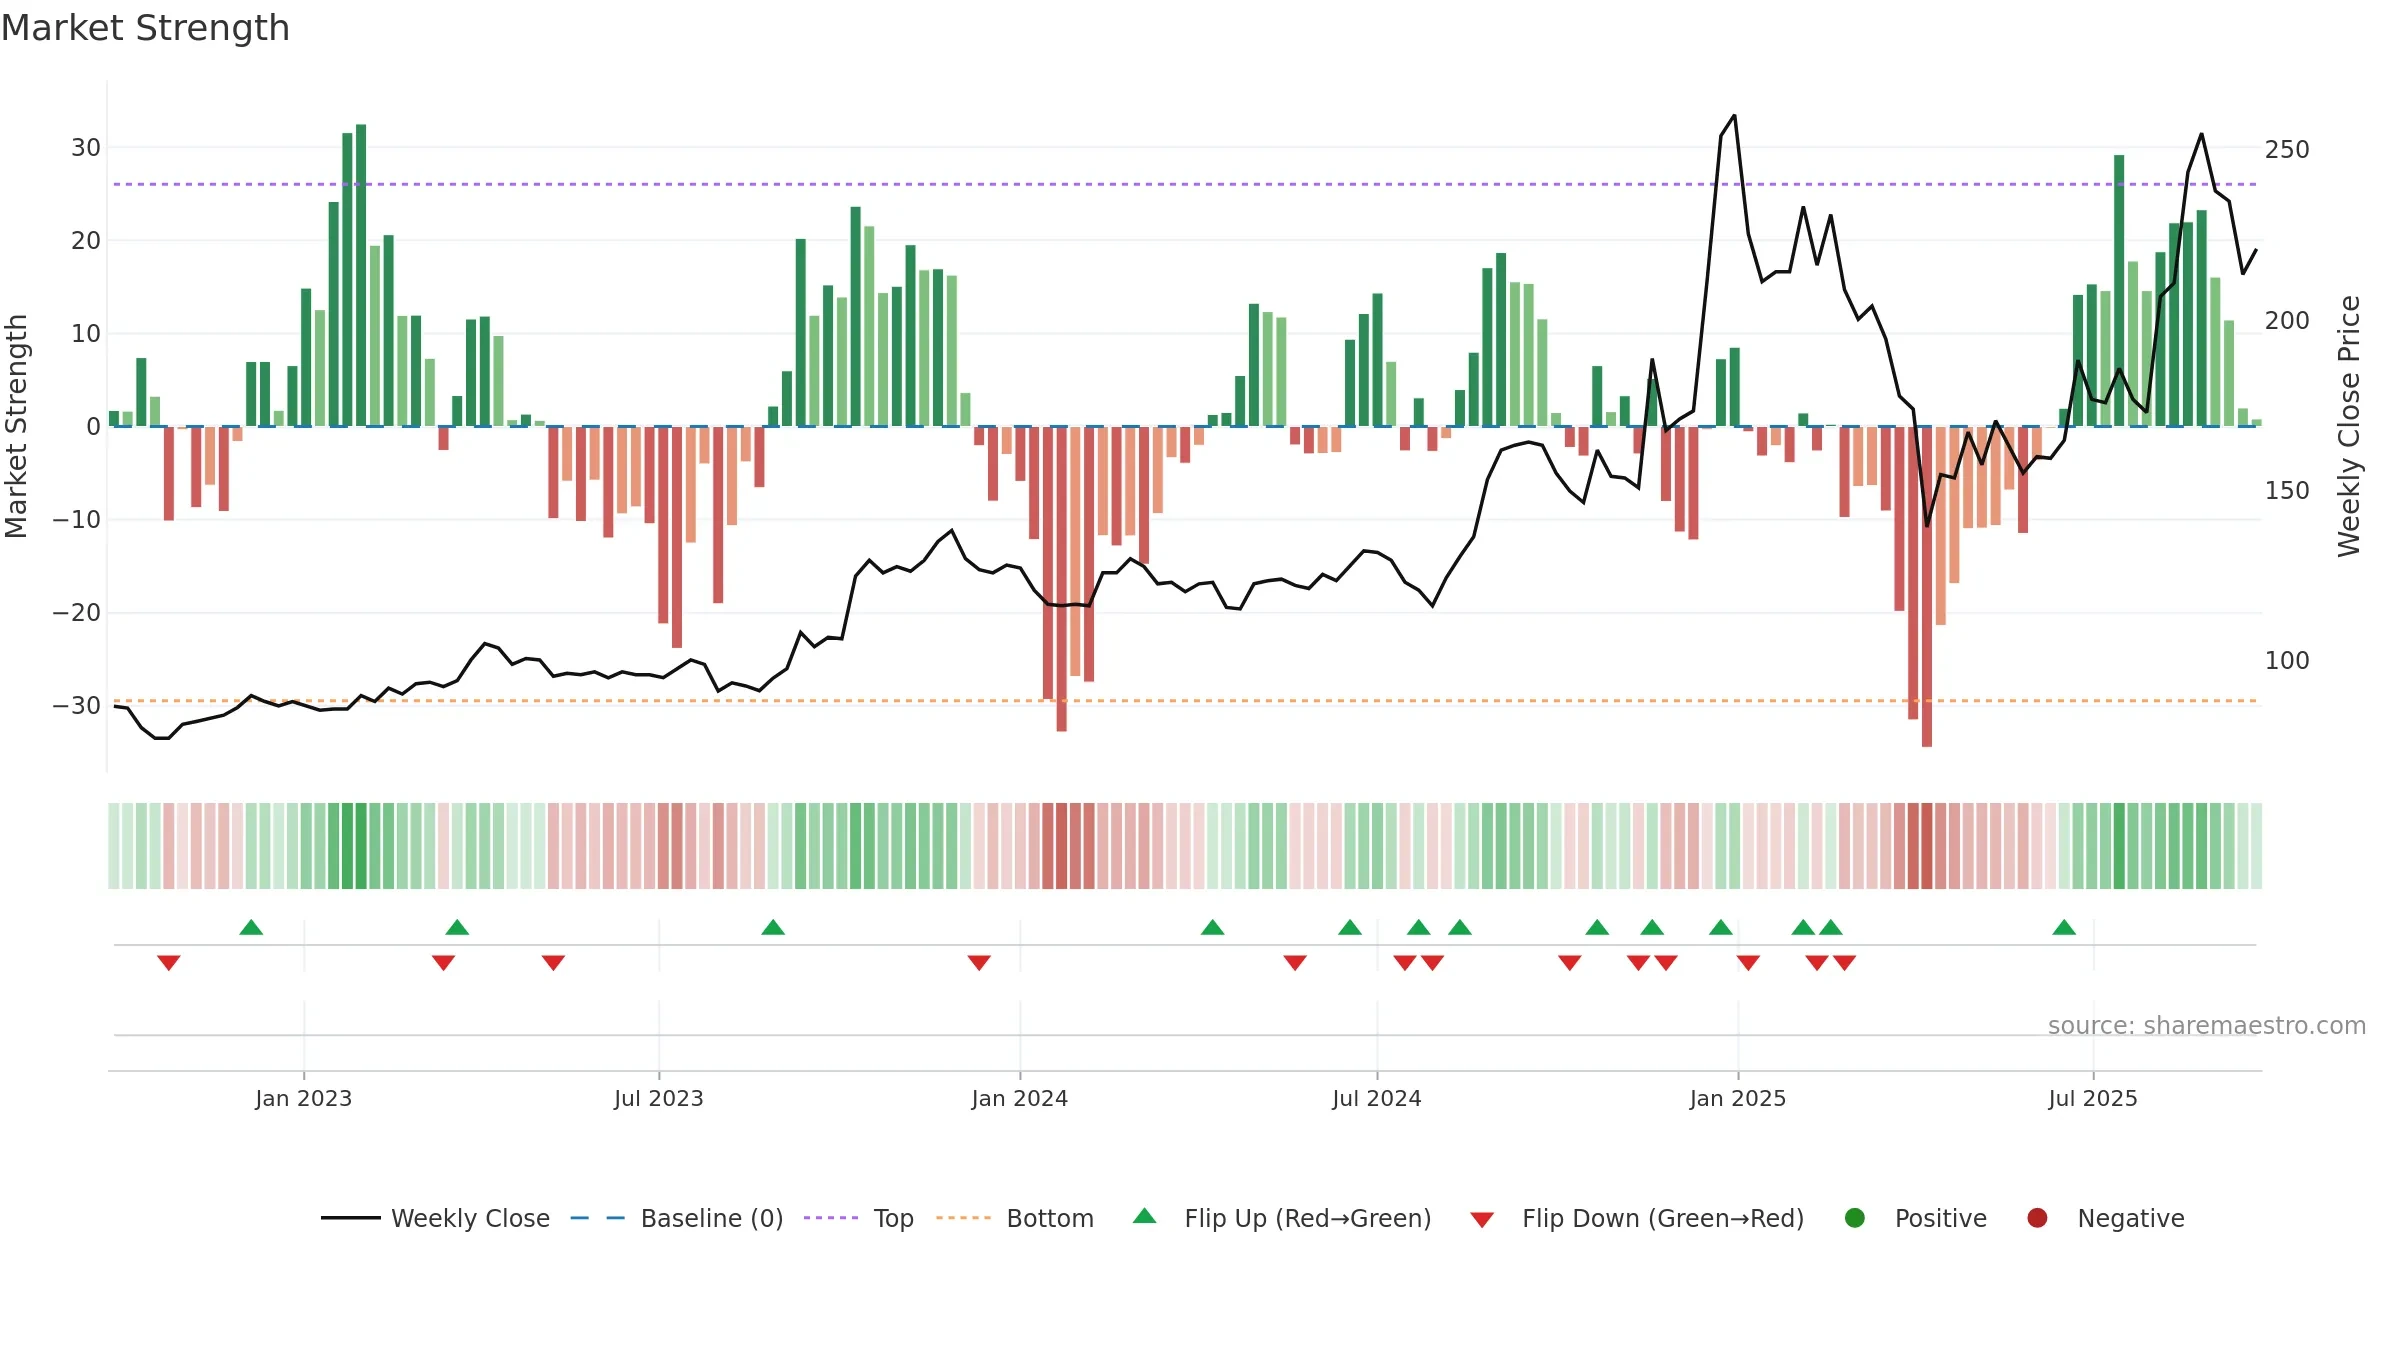2400x1350 pixels.
Task: Click the red Negative circle legend icon
Action: pos(2037,1218)
